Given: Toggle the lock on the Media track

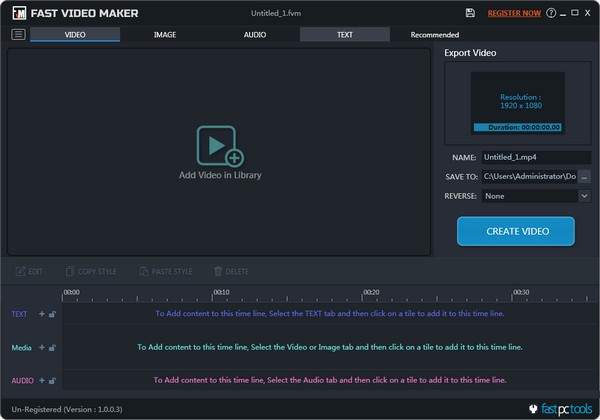Looking at the screenshot, I should (x=52, y=347).
